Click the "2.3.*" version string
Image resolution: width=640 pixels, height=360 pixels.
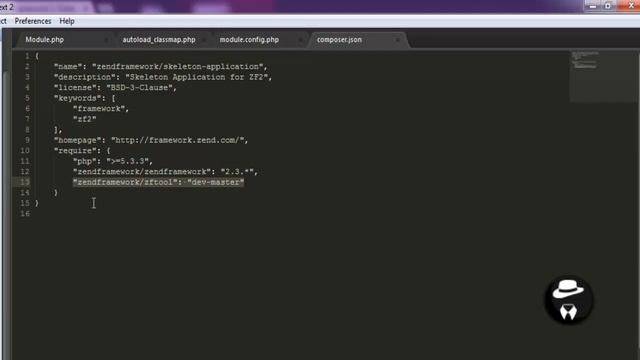point(237,172)
